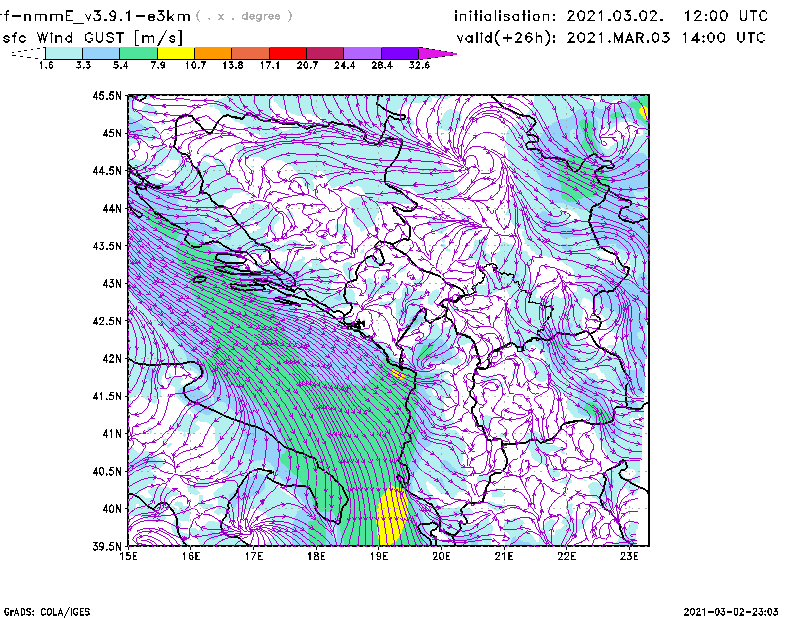Click the 40N latitude label

tap(112, 509)
